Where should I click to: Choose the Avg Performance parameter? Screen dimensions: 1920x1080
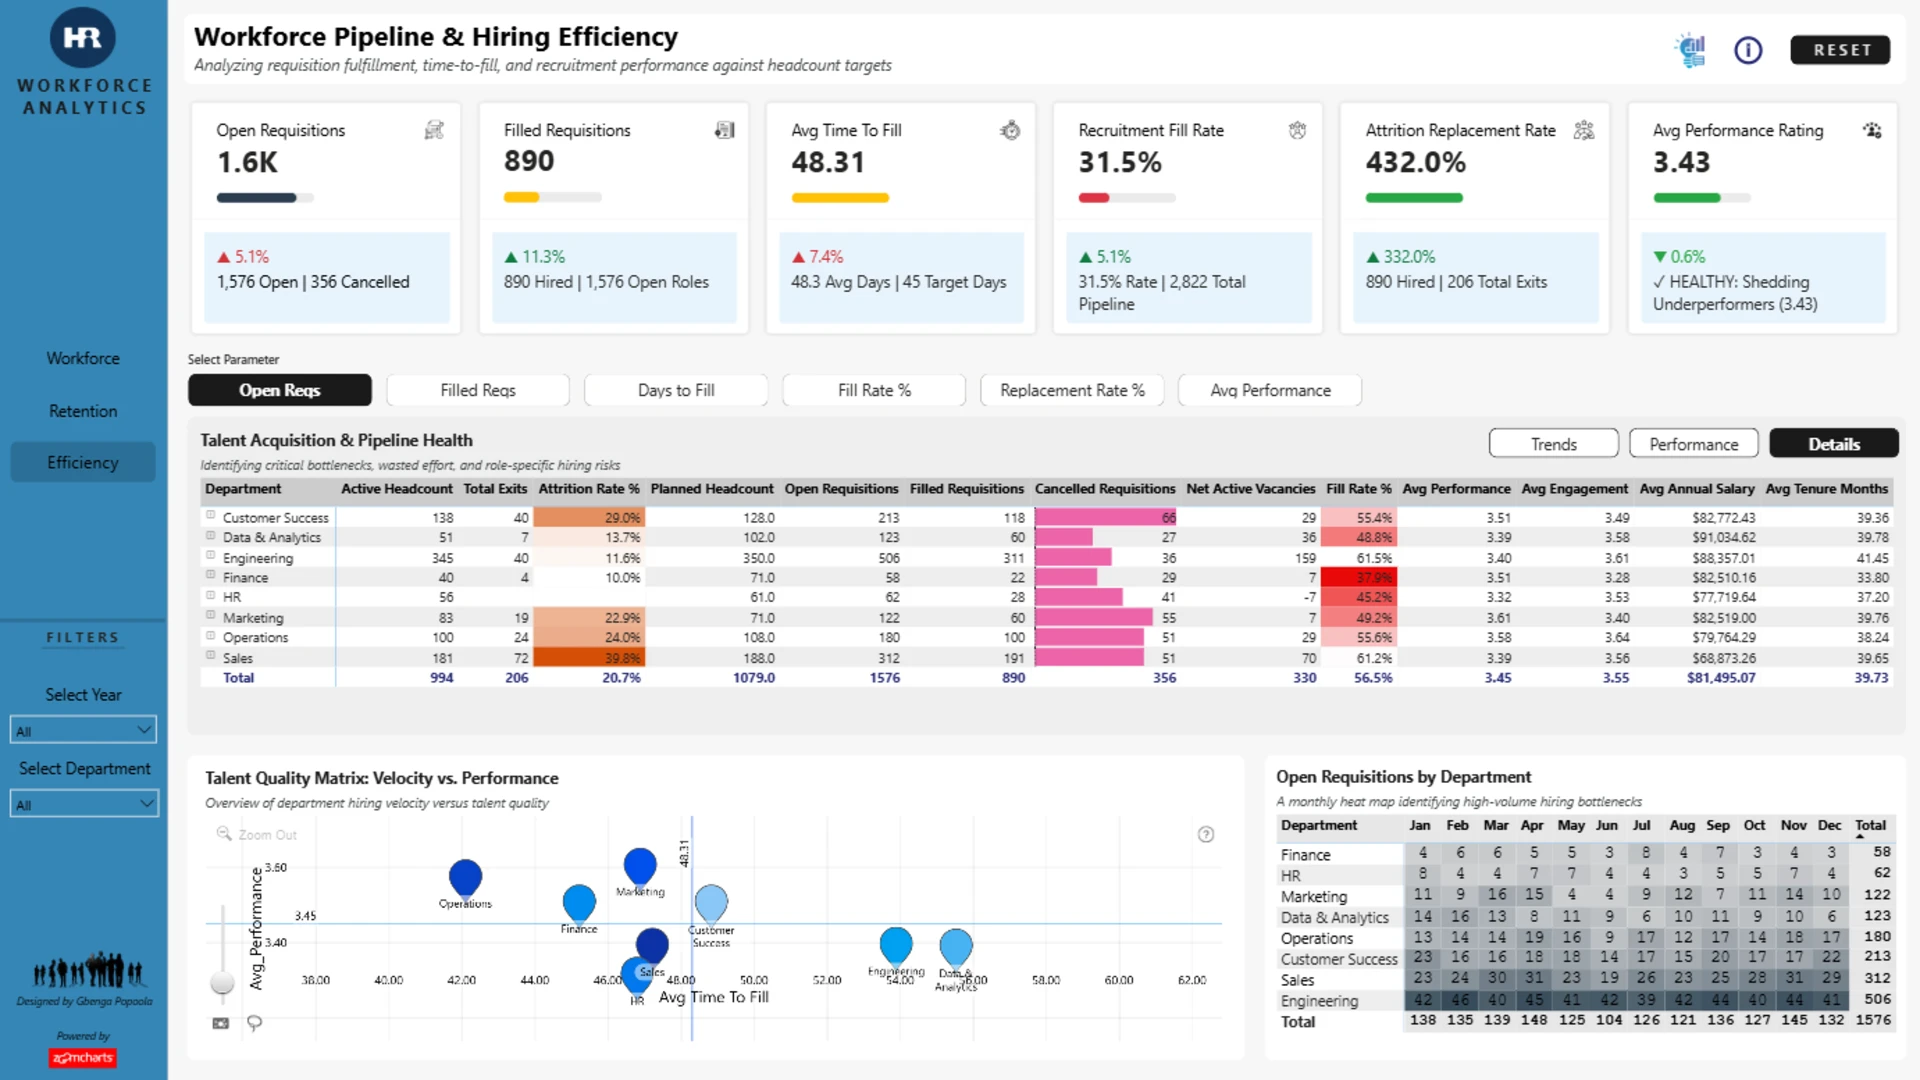click(x=1270, y=390)
